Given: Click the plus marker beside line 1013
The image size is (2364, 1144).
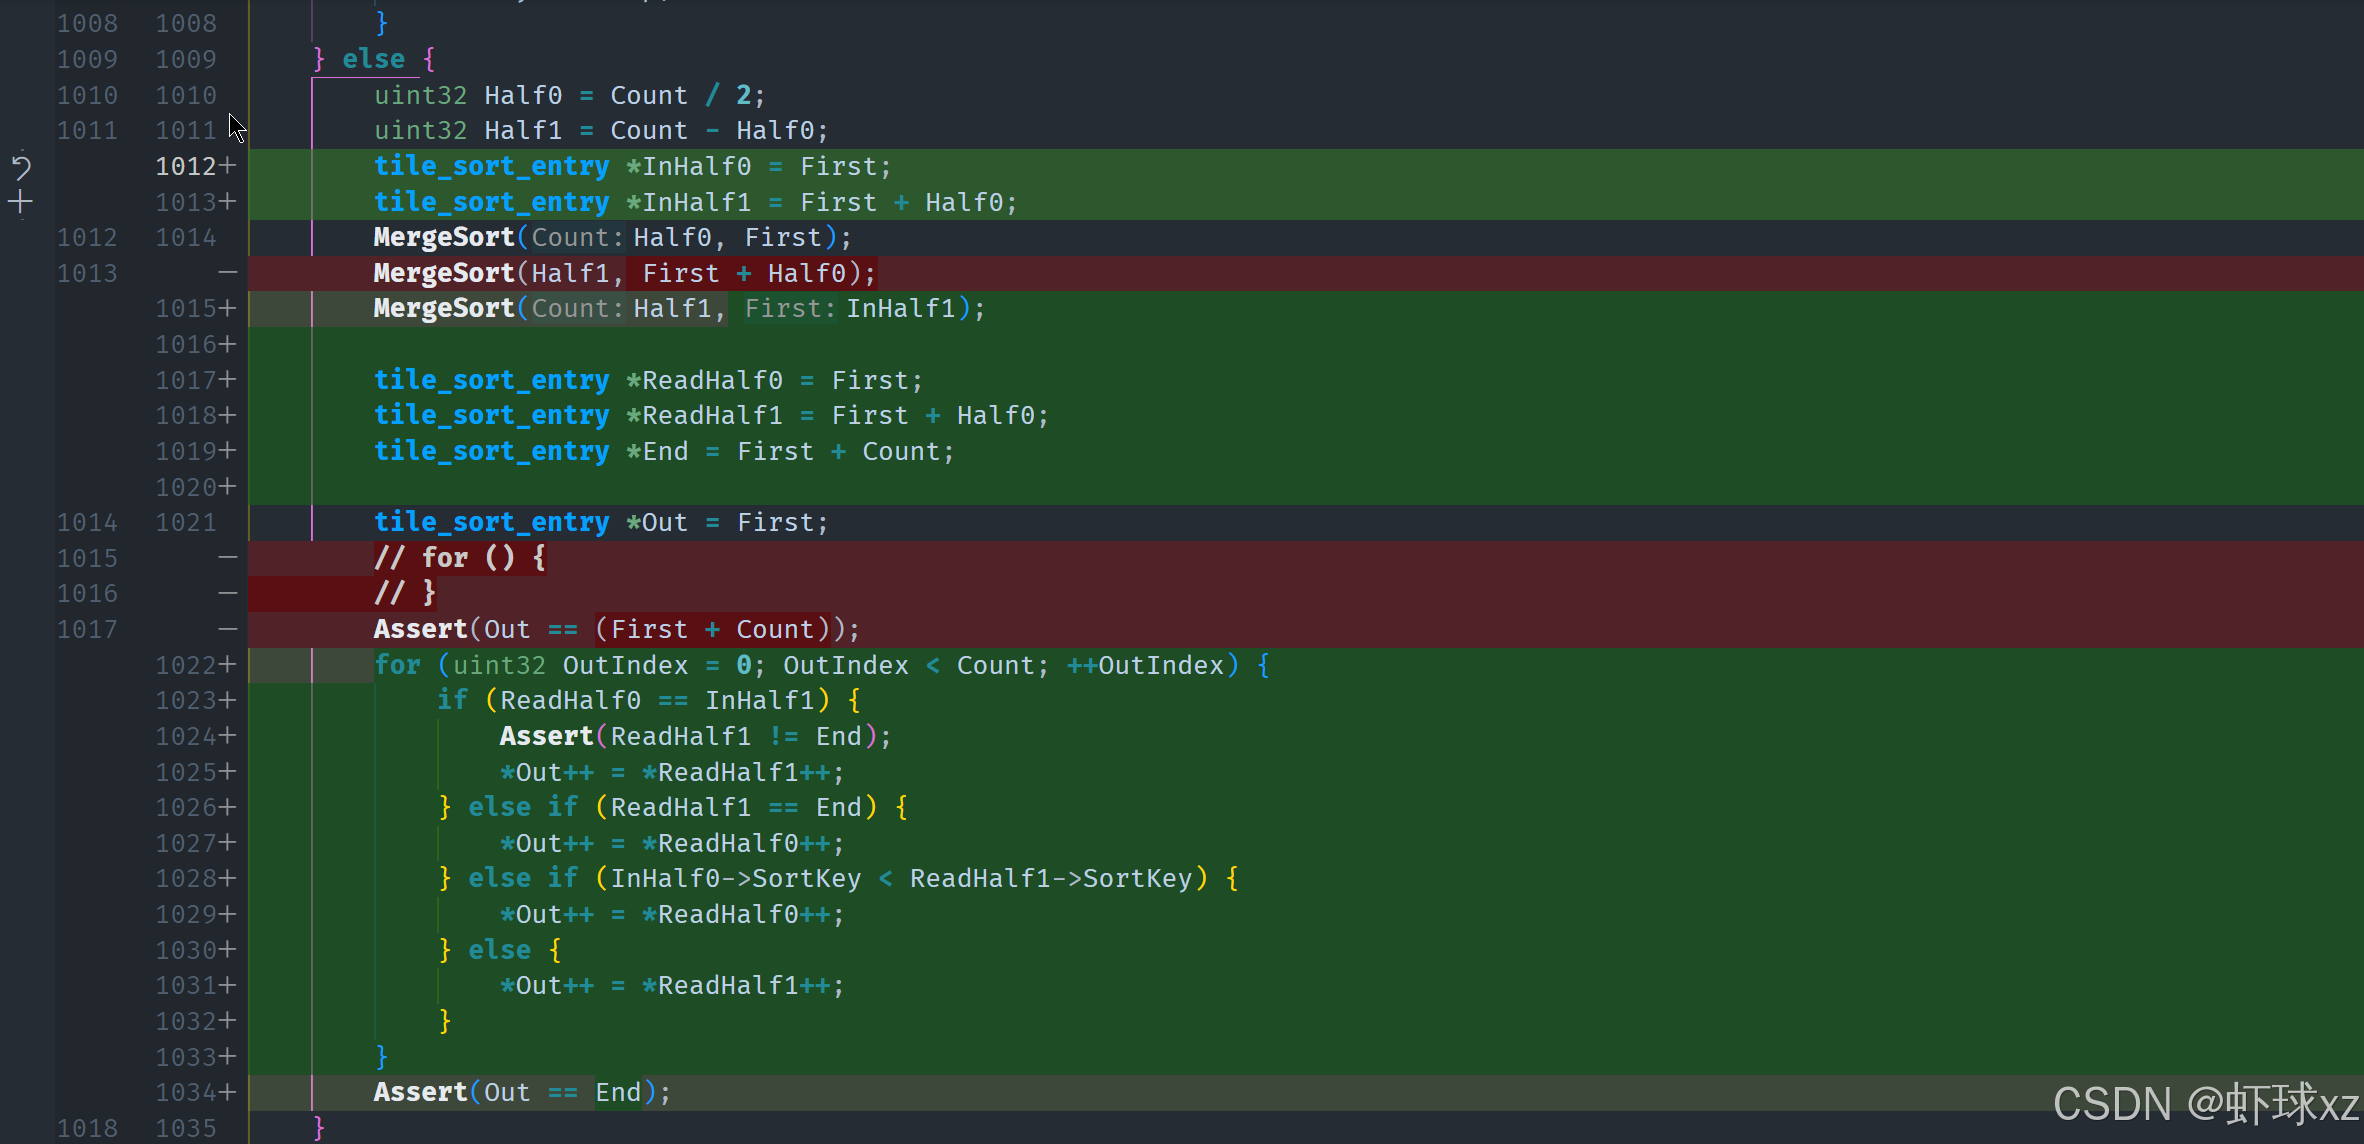Looking at the screenshot, I should (228, 202).
